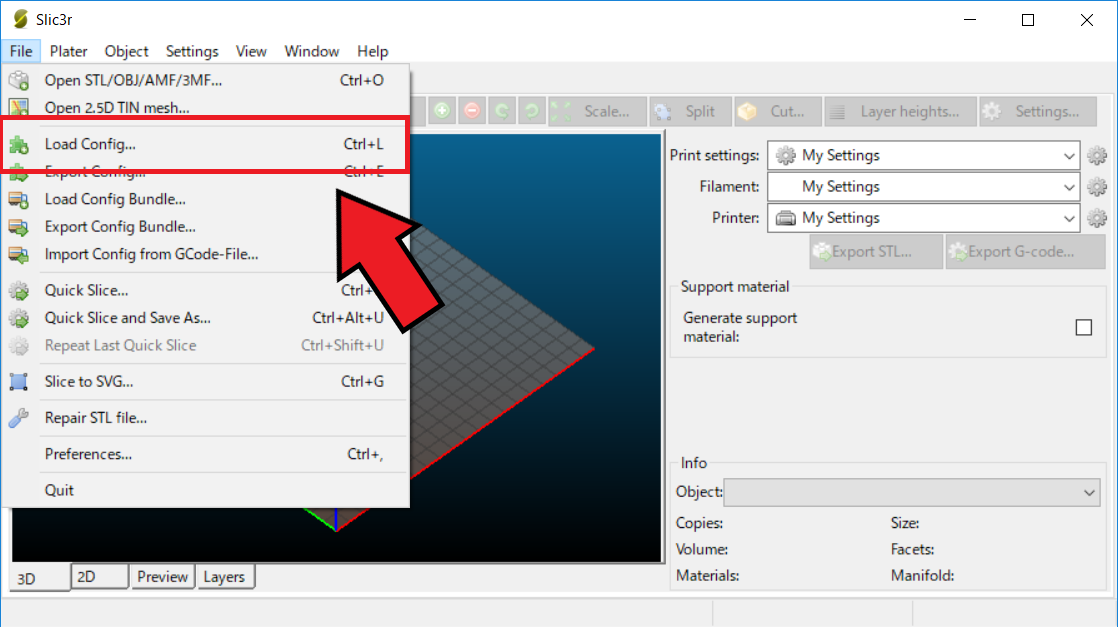This screenshot has width=1118, height=627.
Task: Click the Slic3r app icon in title bar
Action: [x=20, y=19]
